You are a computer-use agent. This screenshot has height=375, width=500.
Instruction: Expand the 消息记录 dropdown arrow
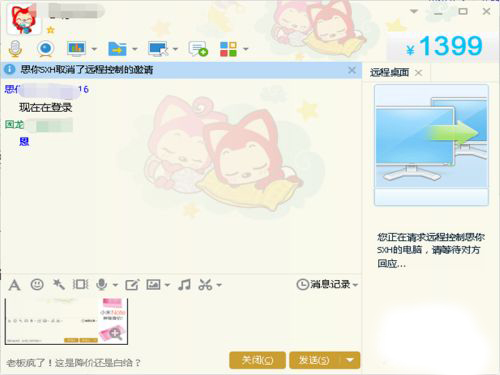click(x=355, y=285)
